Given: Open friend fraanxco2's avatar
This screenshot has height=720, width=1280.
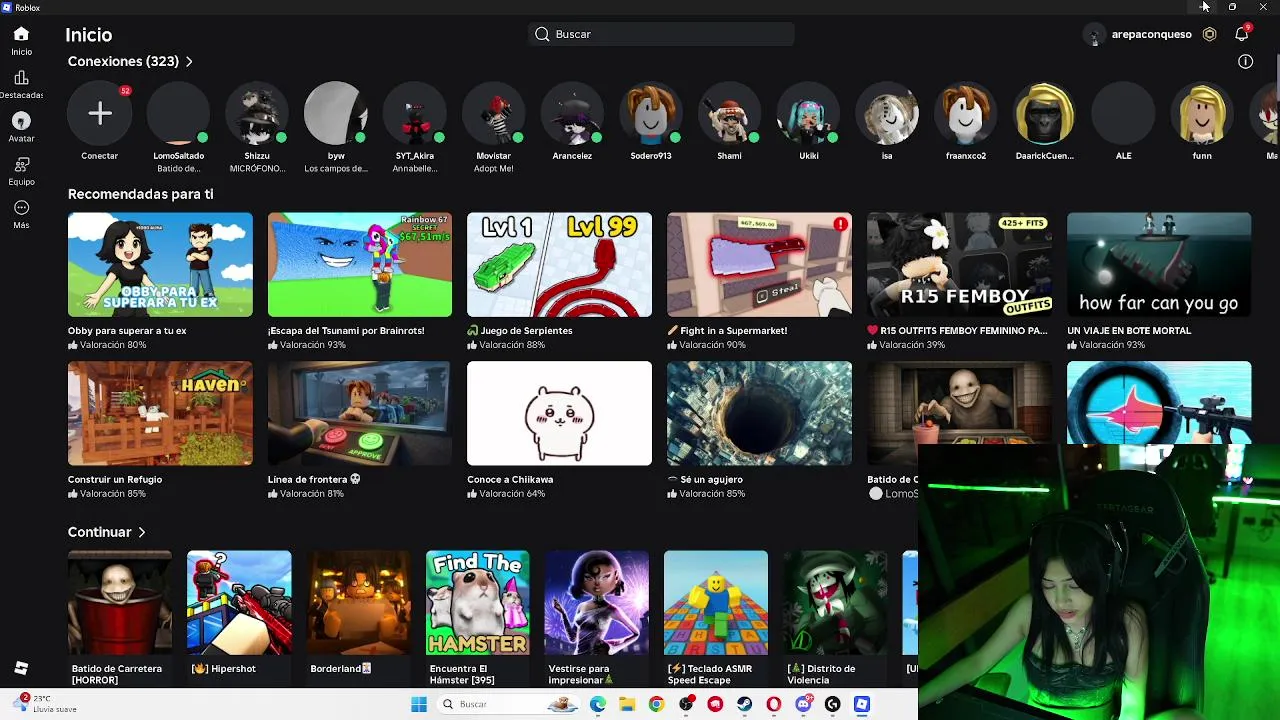Looking at the screenshot, I should point(966,113).
